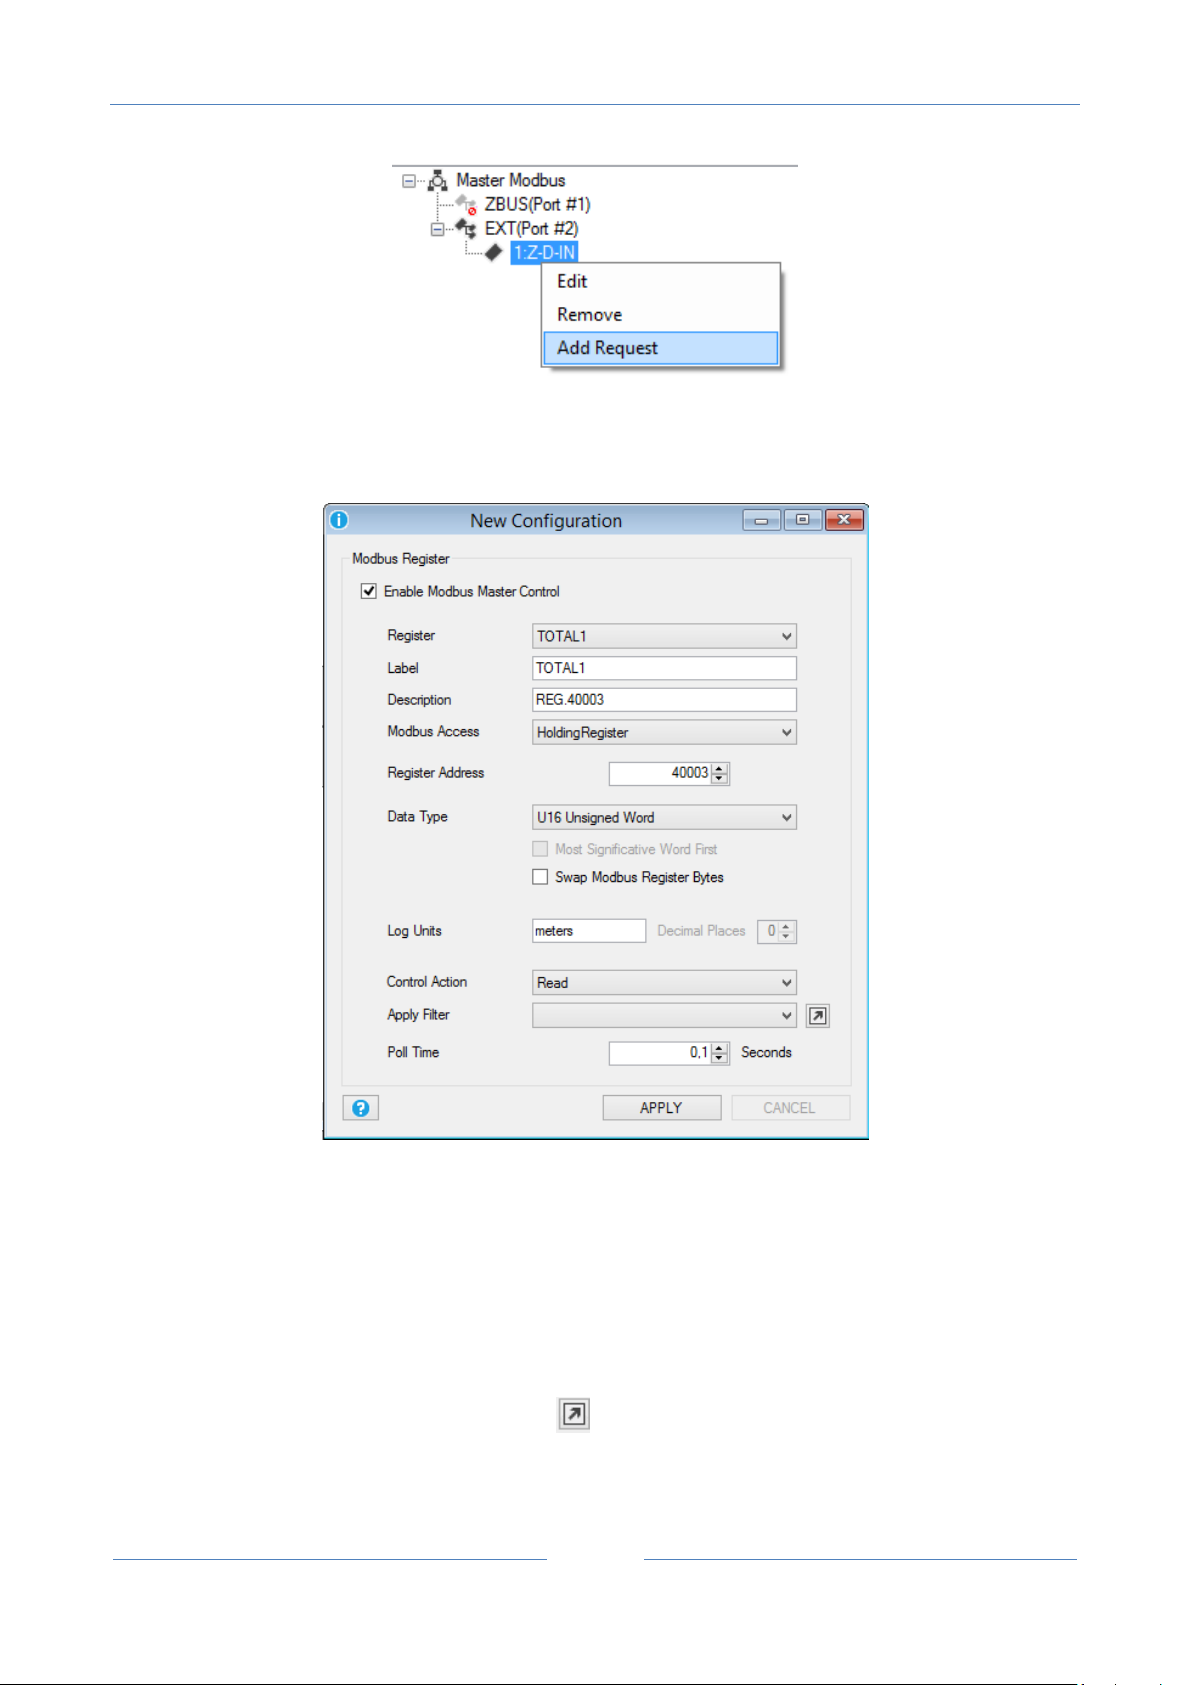1192x1685 pixels.
Task: Toggle Most Significative Word First checkbox
Action: coord(540,849)
